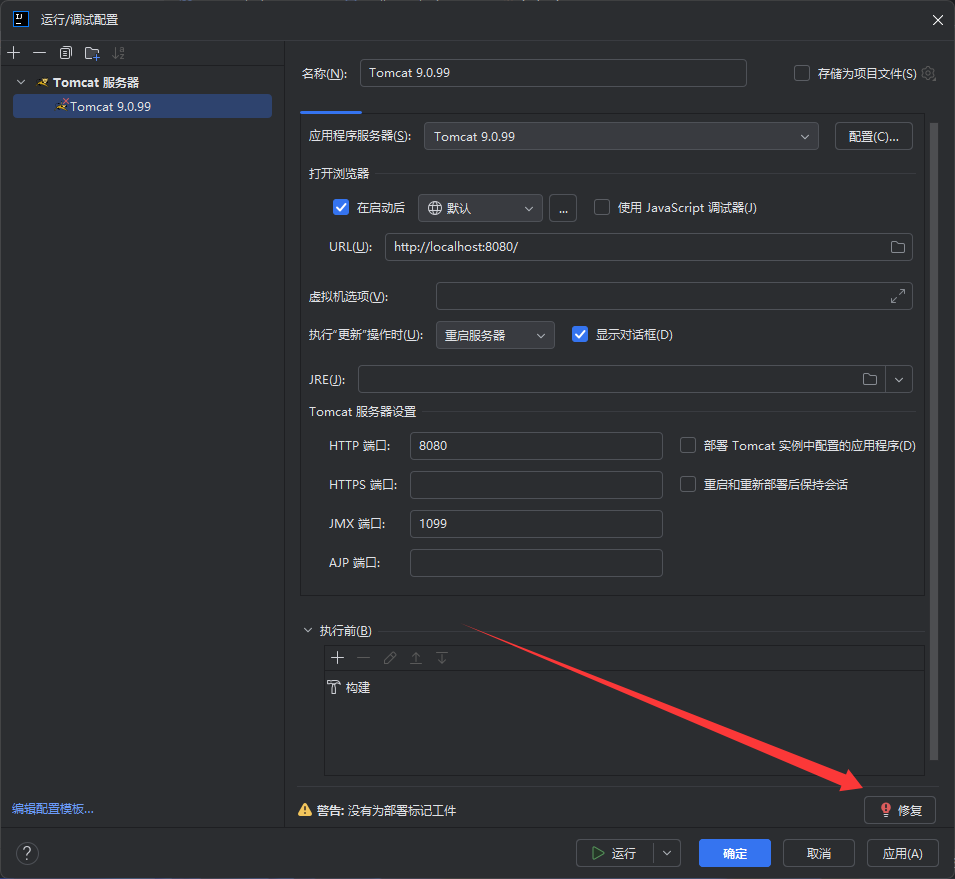Screen dimensions: 955x879
Task: Add a new run configuration with plus icon
Action: click(x=13, y=53)
